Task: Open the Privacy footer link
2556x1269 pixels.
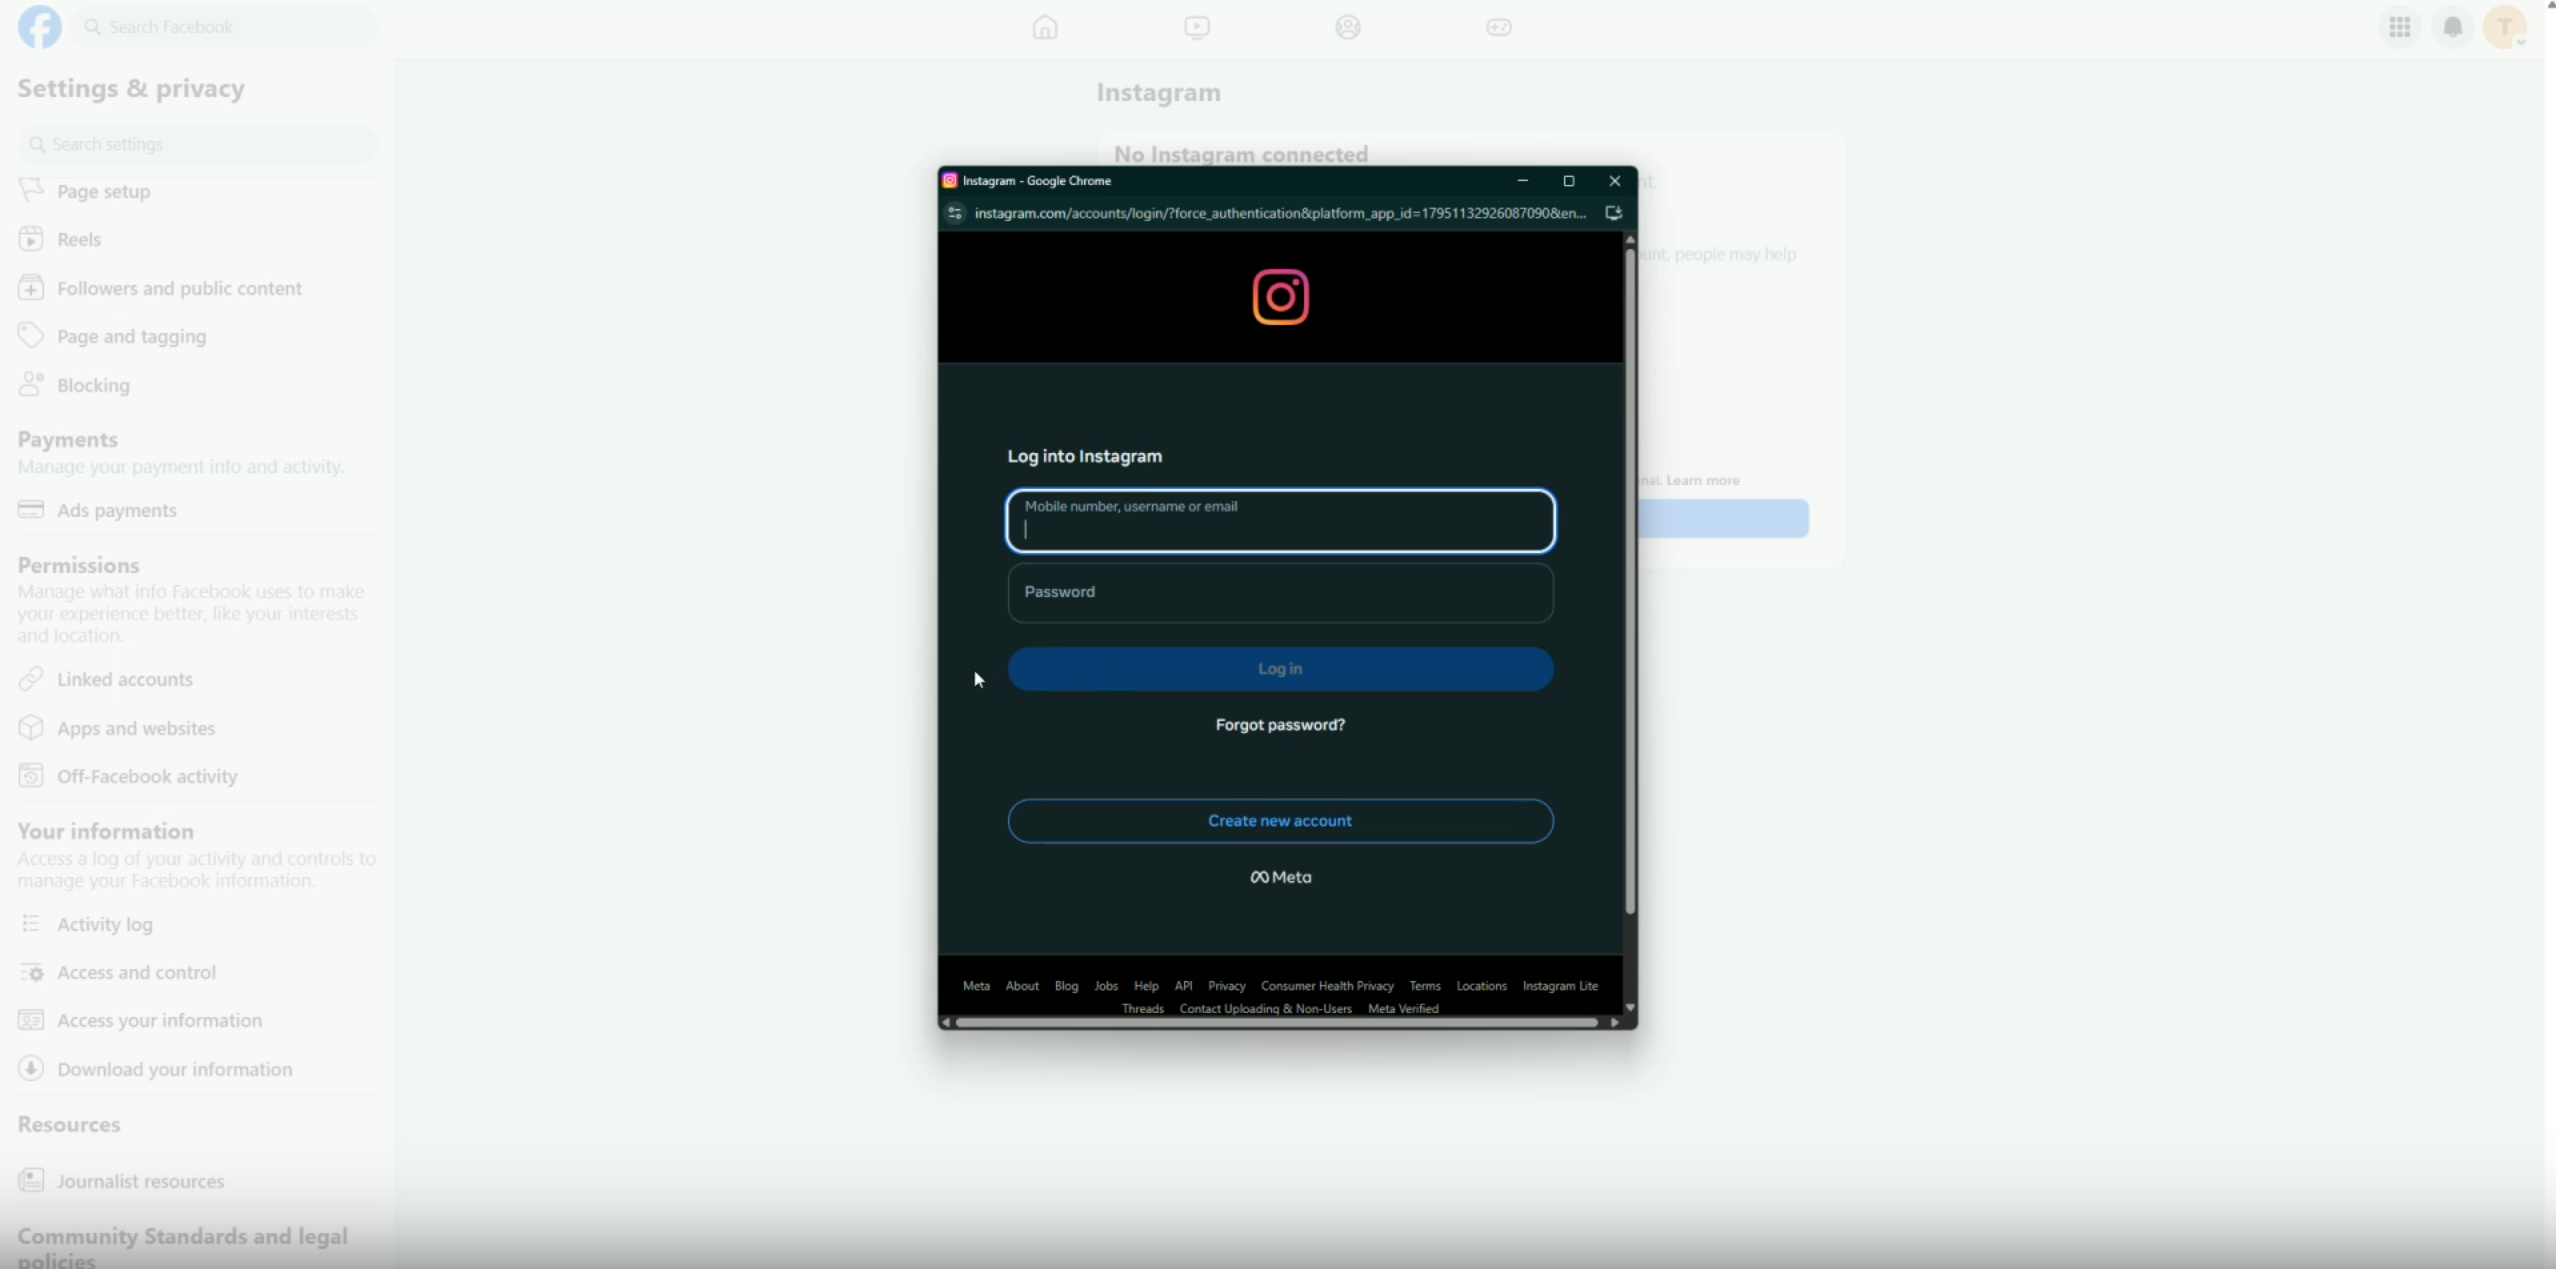Action: tap(1226, 986)
